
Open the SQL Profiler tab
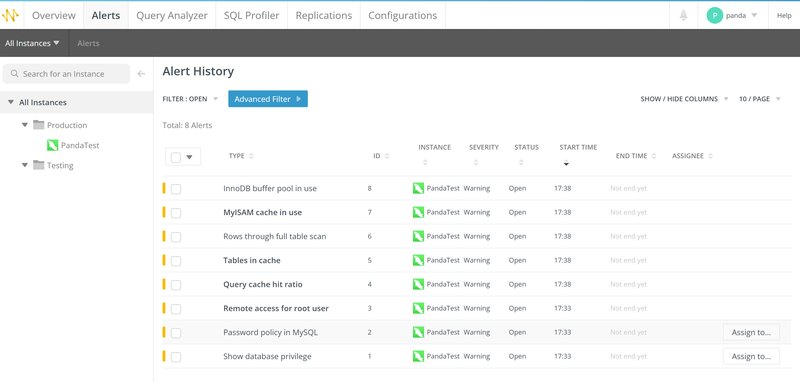[x=252, y=15]
